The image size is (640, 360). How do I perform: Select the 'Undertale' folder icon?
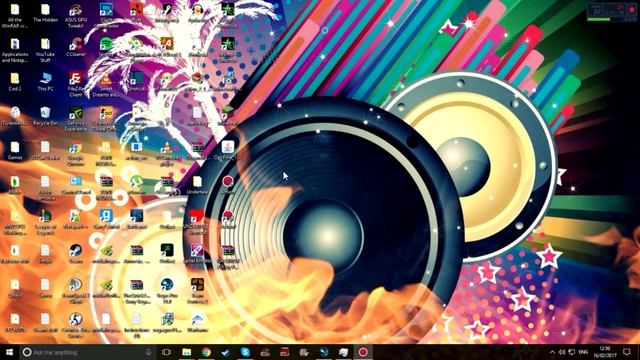click(x=197, y=185)
